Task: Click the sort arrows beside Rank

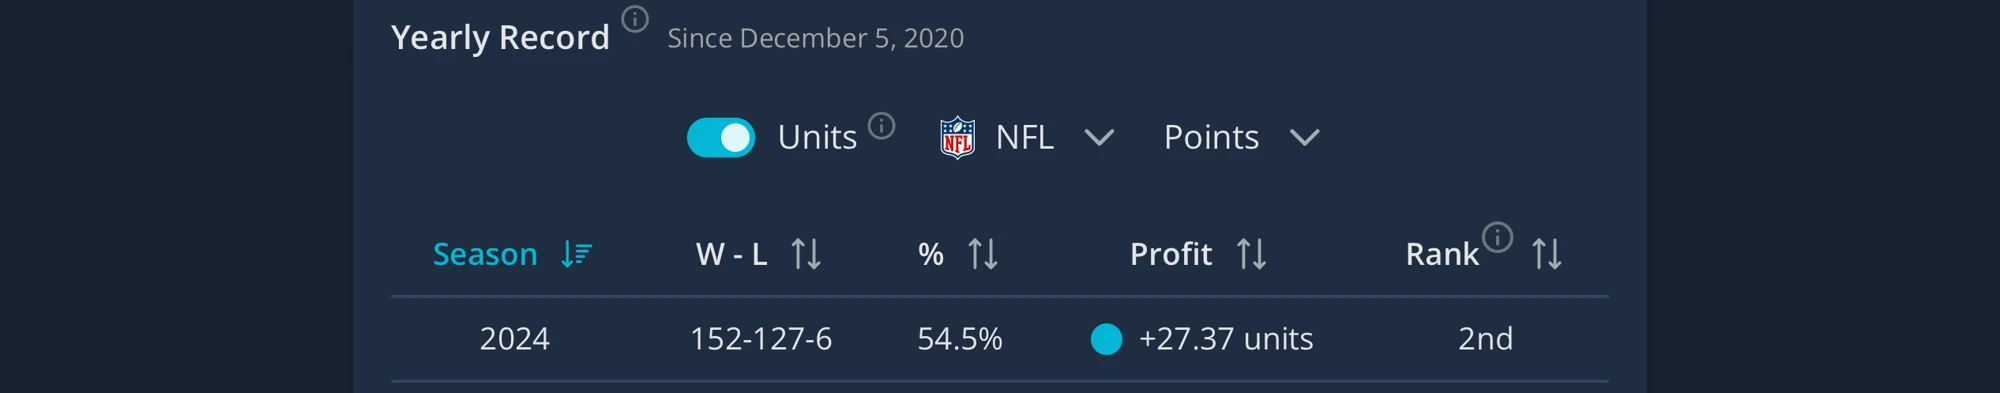Action: (x=1547, y=254)
